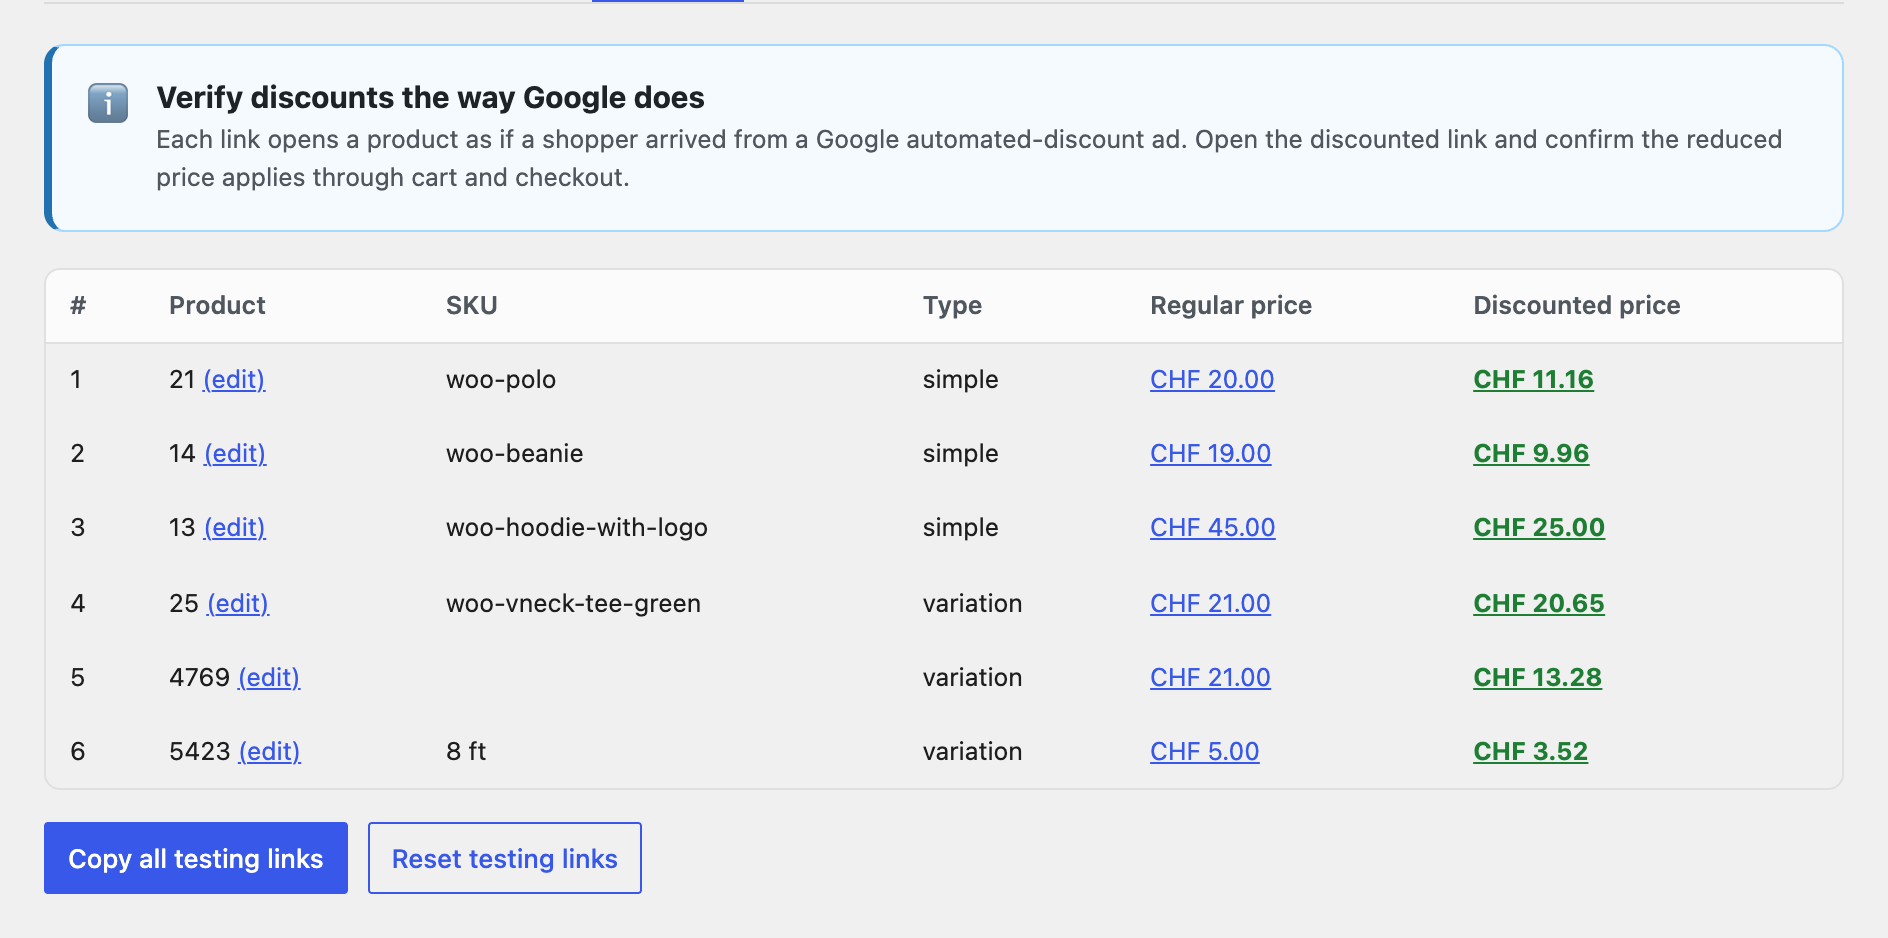Click Copy all testing links button
This screenshot has width=1888, height=938.
tap(196, 858)
